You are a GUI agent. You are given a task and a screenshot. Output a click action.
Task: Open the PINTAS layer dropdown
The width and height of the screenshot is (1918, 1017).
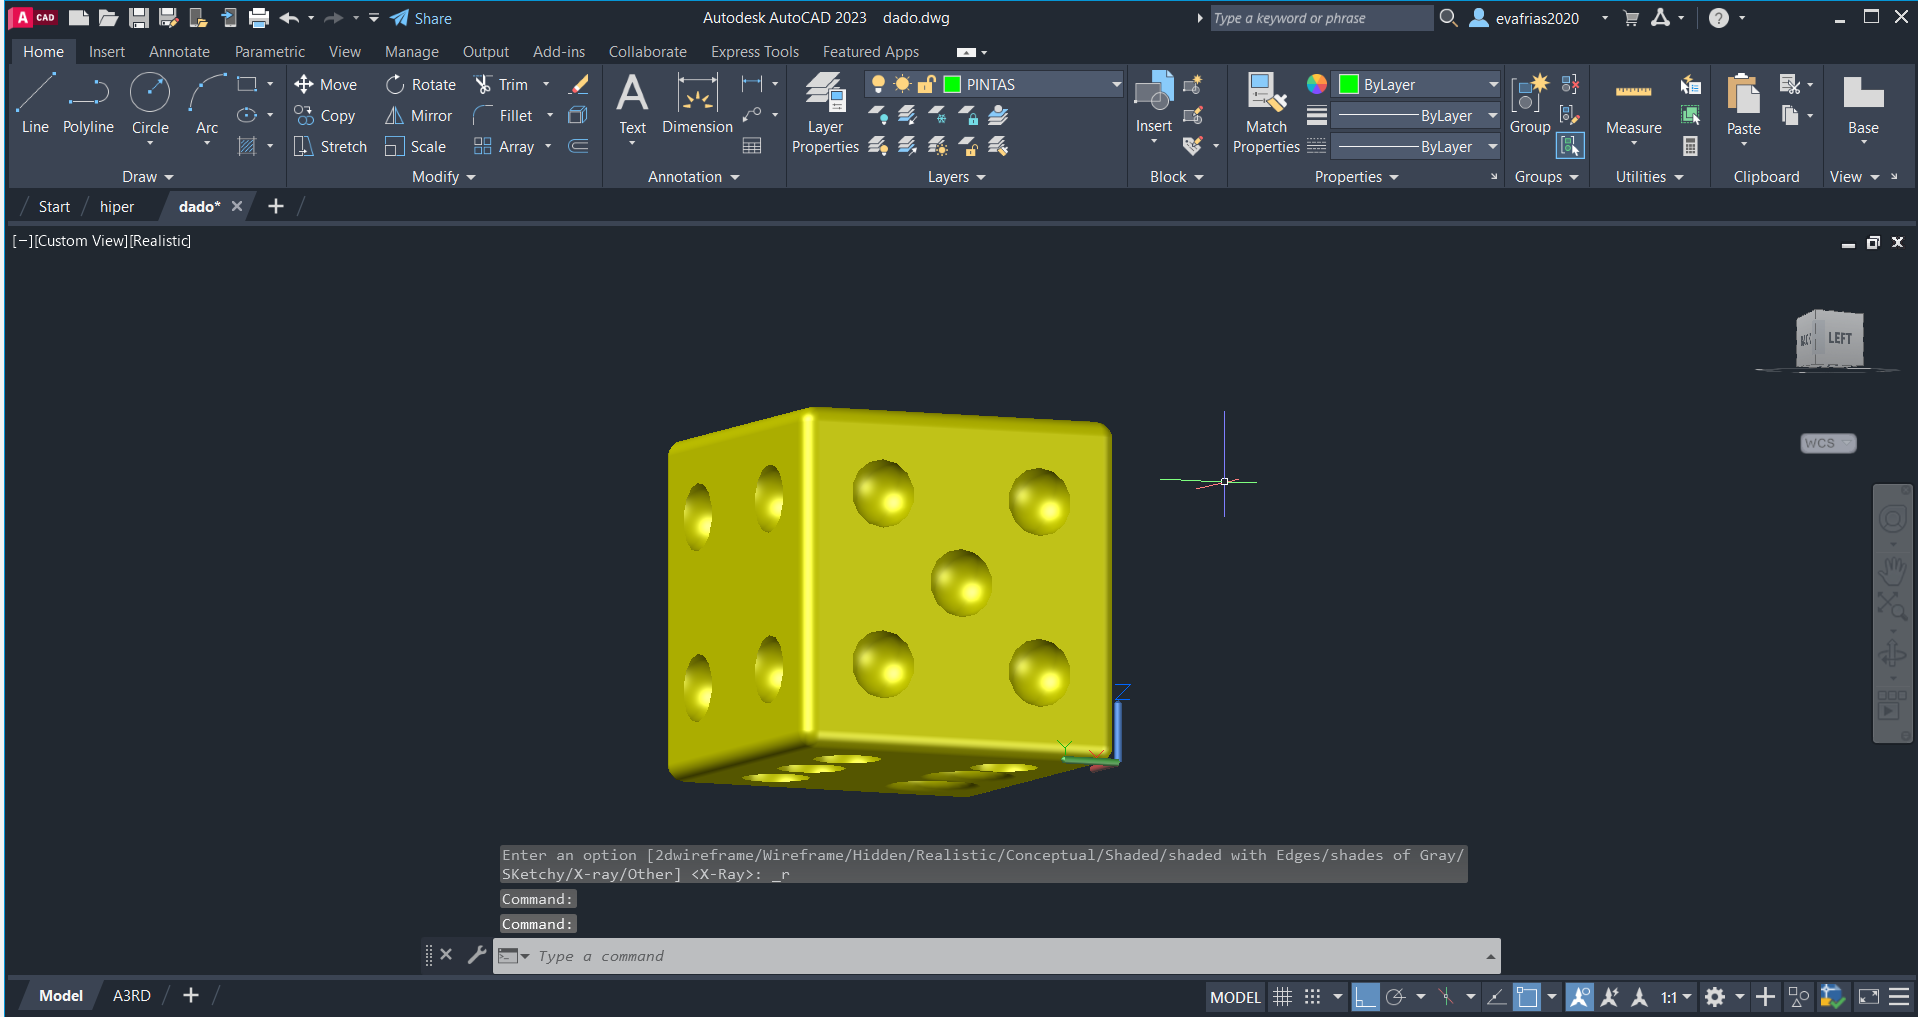pyautogui.click(x=1116, y=85)
